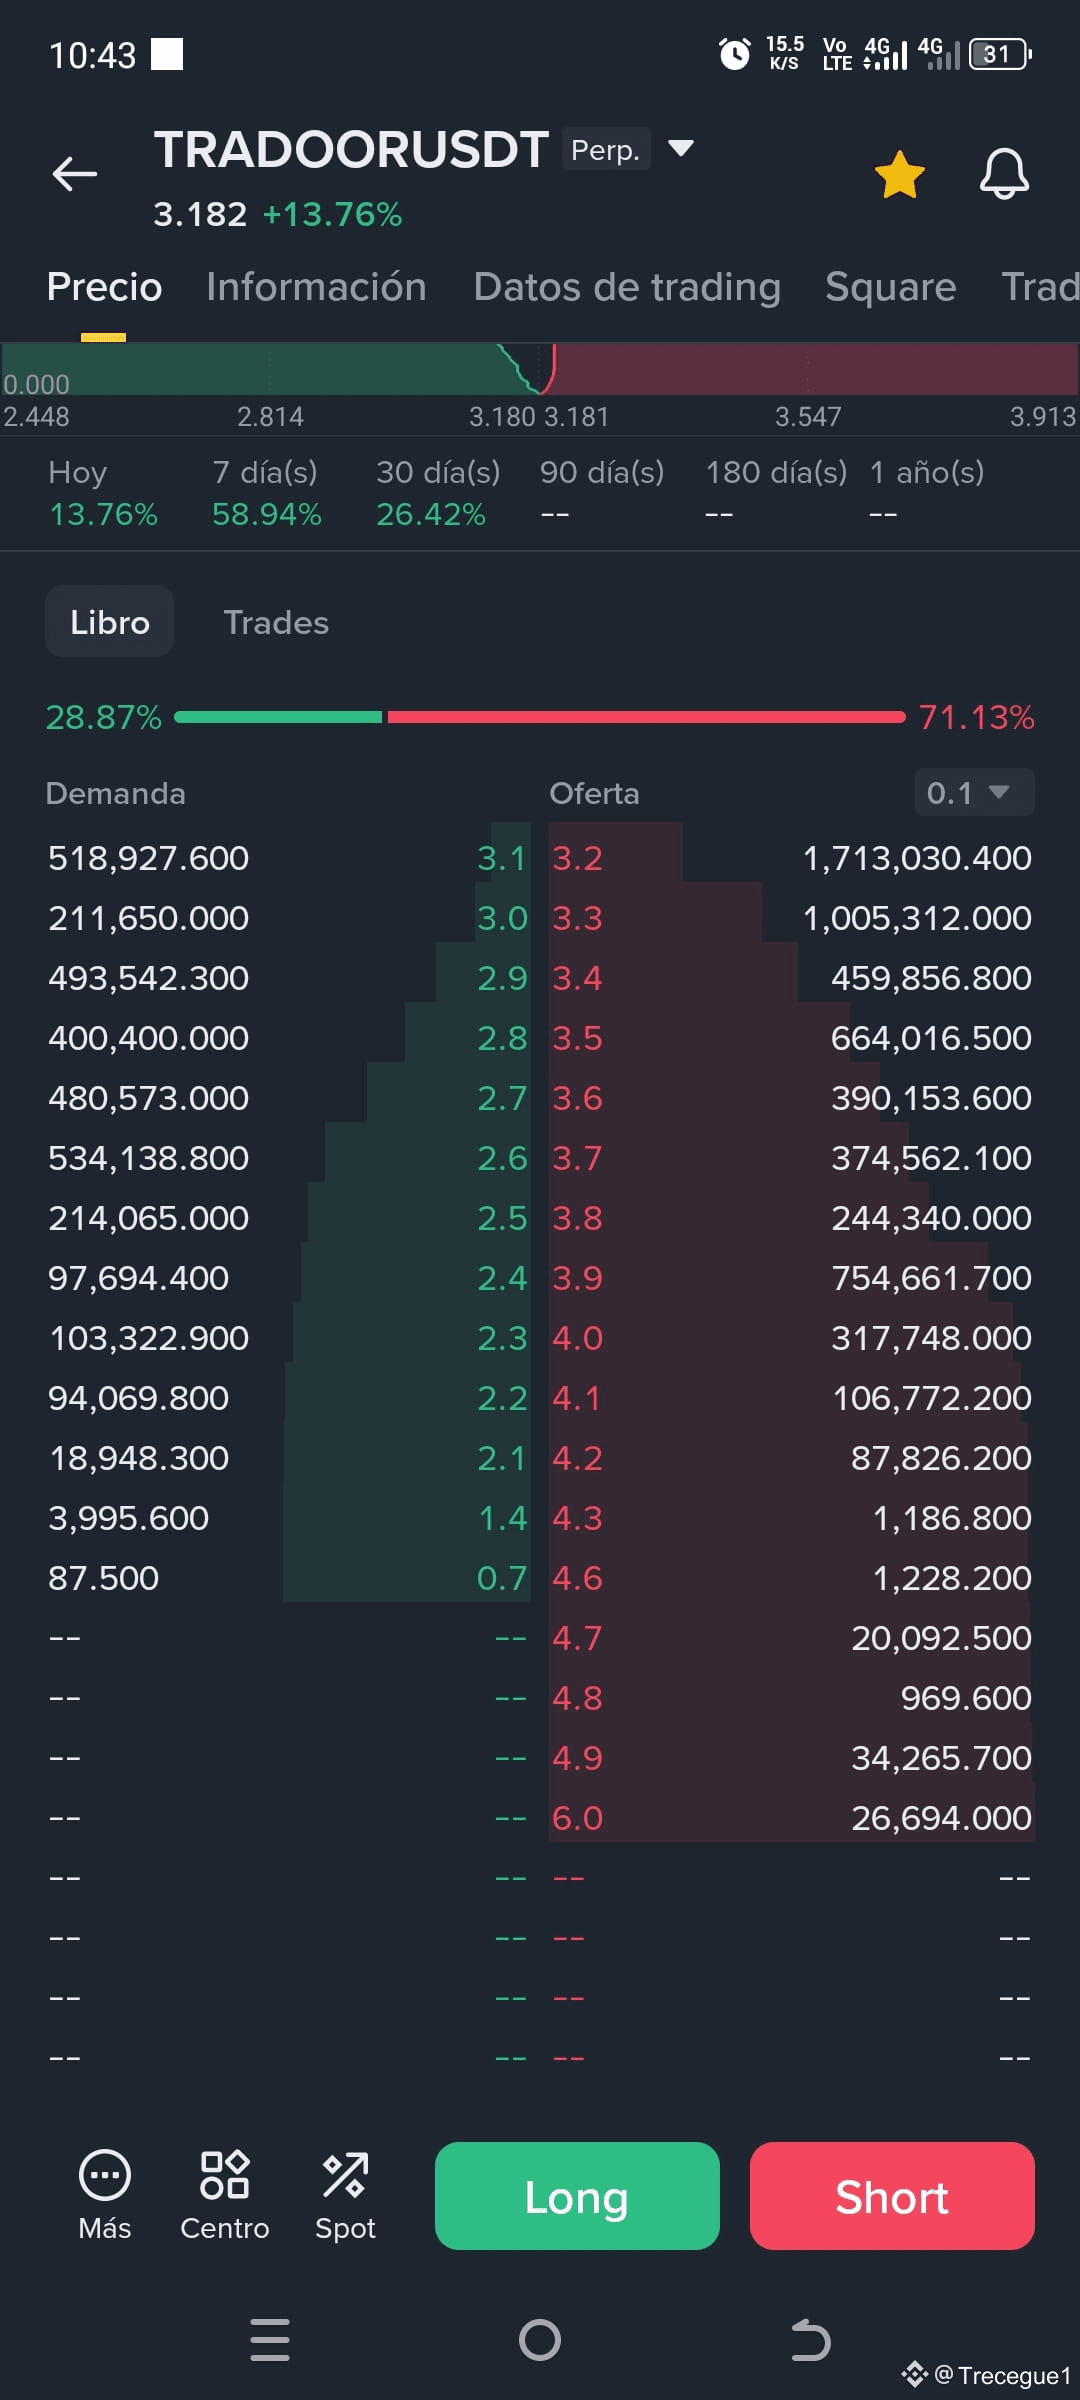1080x2400 pixels.
Task: Select ask price 4.6
Action: coord(577,1578)
